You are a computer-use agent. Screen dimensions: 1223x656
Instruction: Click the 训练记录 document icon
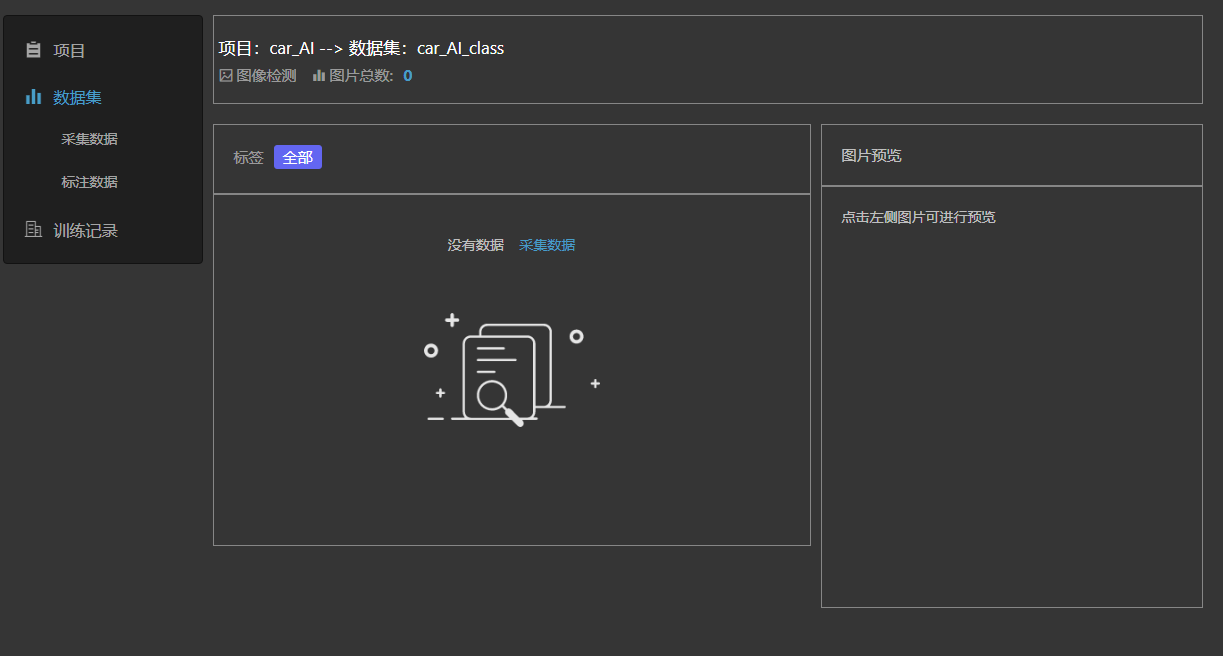click(33, 230)
